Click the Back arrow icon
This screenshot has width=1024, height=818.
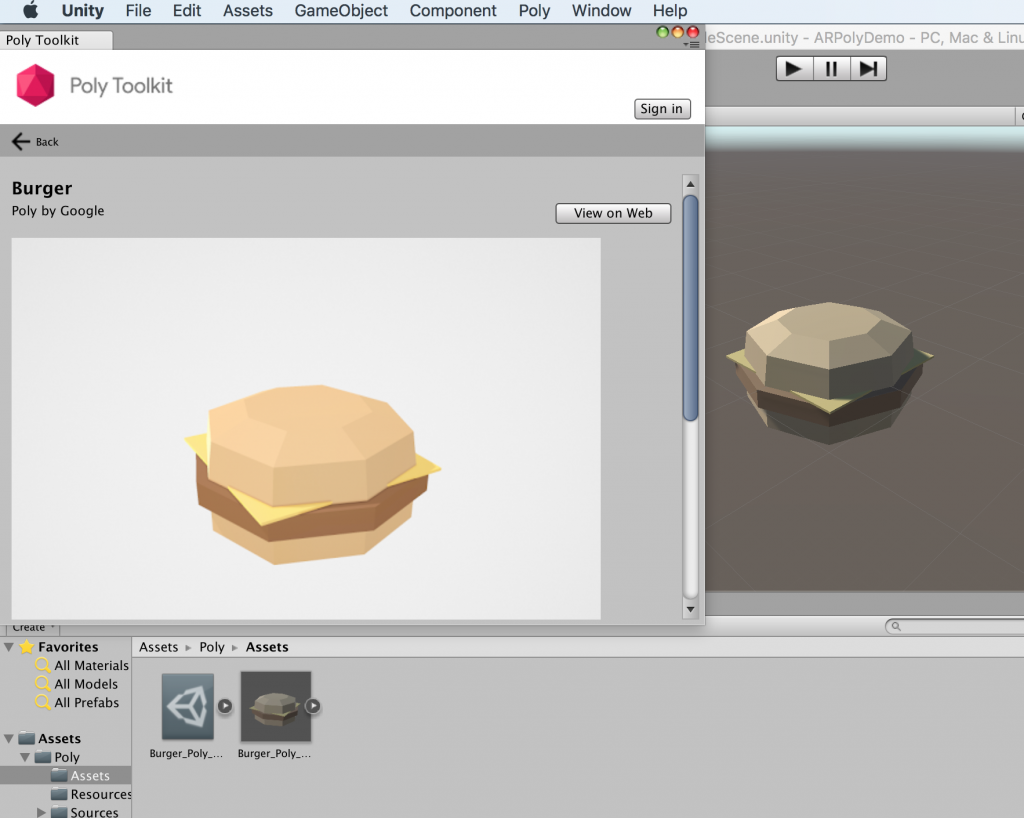point(21,142)
